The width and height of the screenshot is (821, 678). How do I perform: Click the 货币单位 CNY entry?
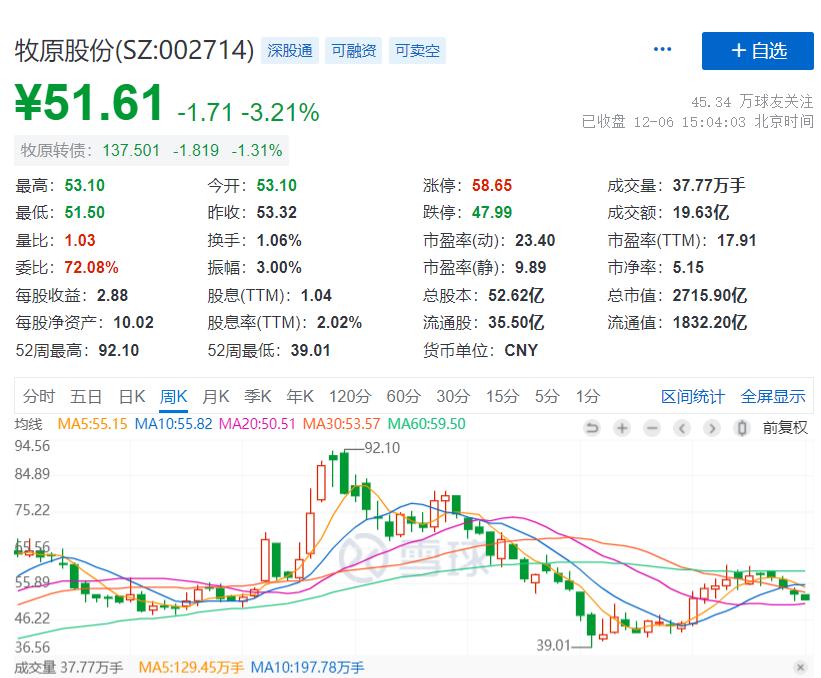pyautogui.click(x=481, y=350)
